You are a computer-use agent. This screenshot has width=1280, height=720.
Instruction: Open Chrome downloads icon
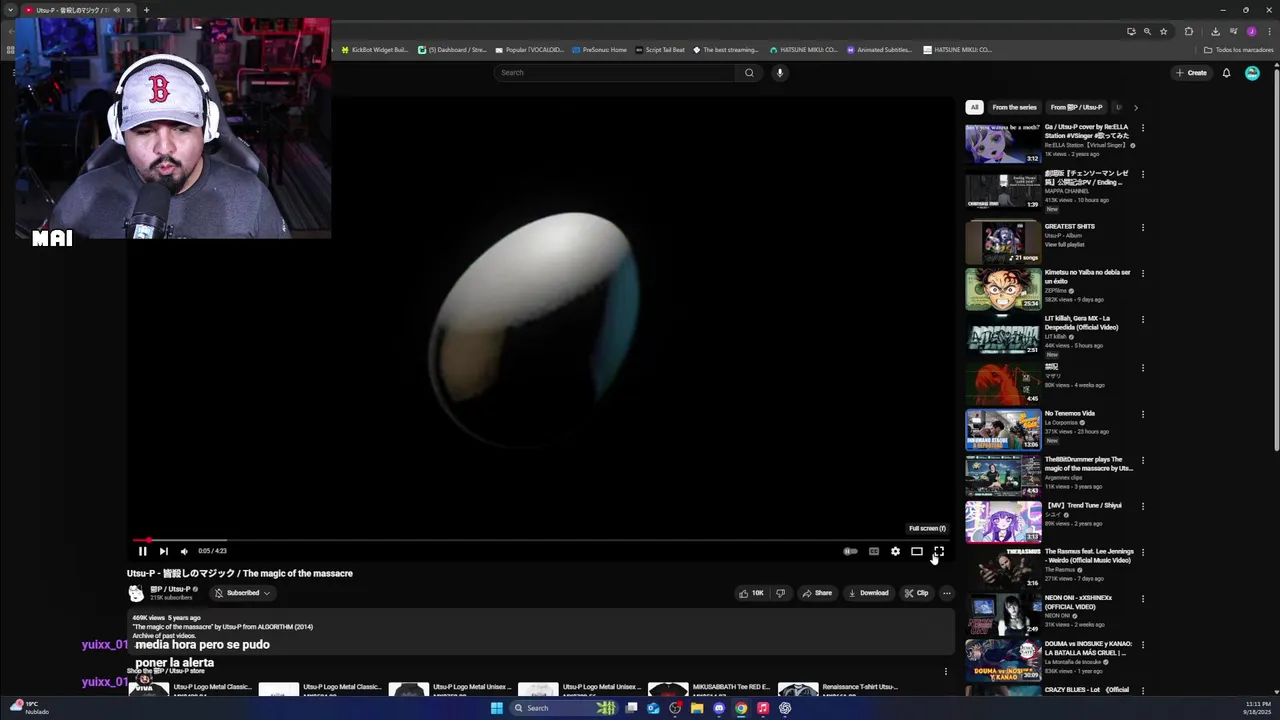[x=1215, y=31]
